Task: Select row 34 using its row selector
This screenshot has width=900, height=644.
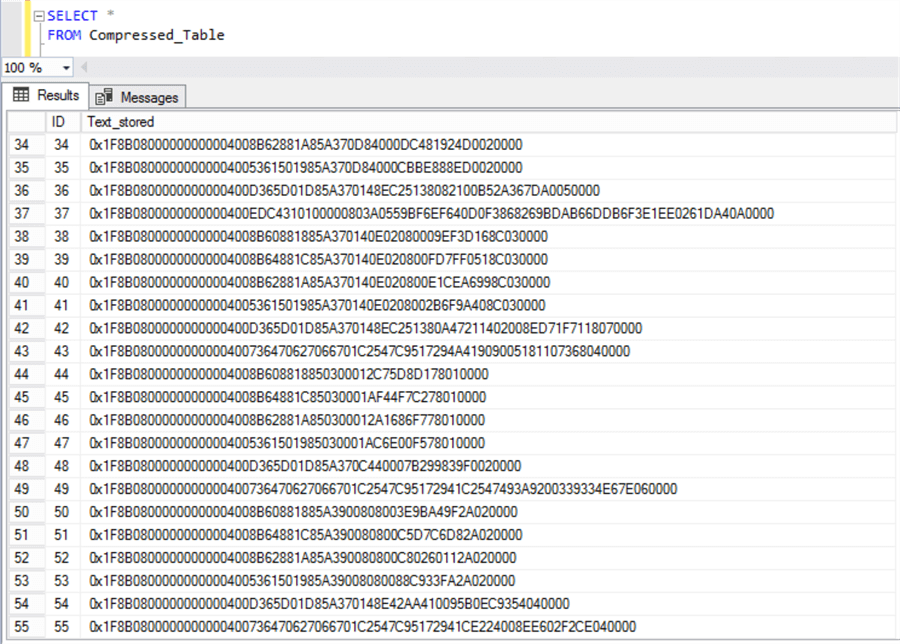Action: click(x=23, y=144)
